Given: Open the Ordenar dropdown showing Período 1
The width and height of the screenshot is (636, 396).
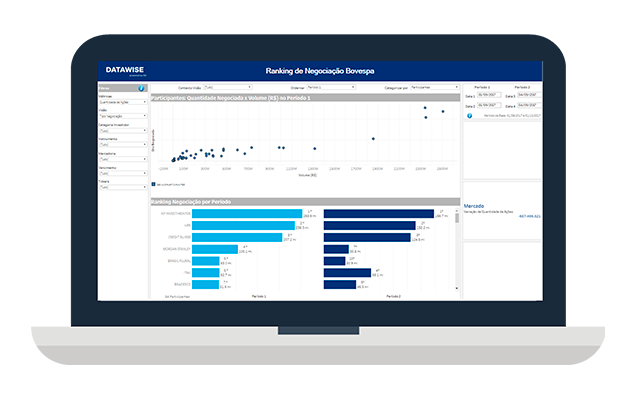Looking at the screenshot, I should [331, 87].
